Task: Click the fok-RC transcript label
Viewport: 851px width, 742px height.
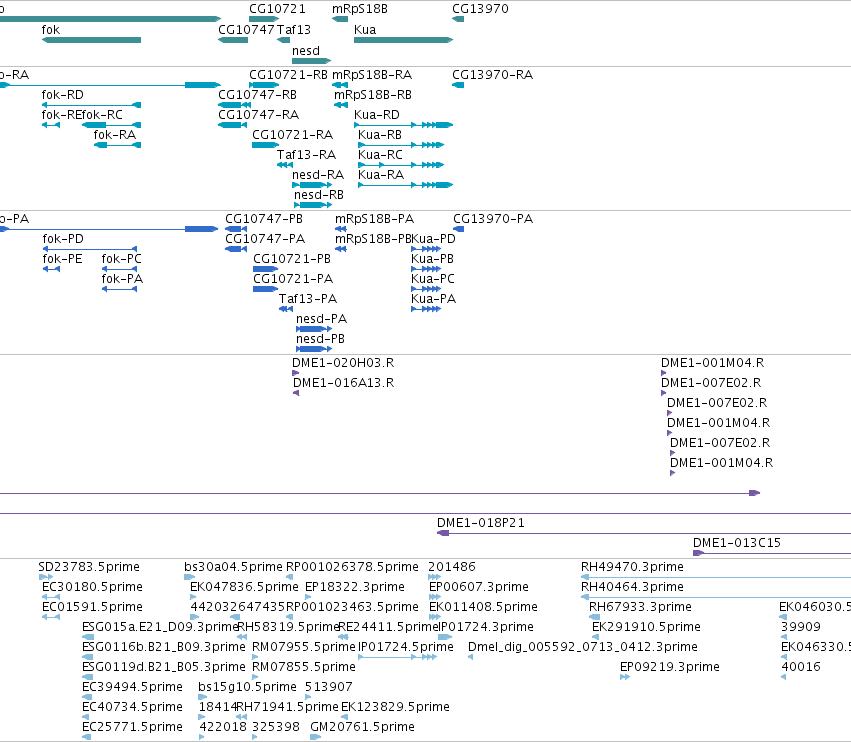Action: click(103, 115)
